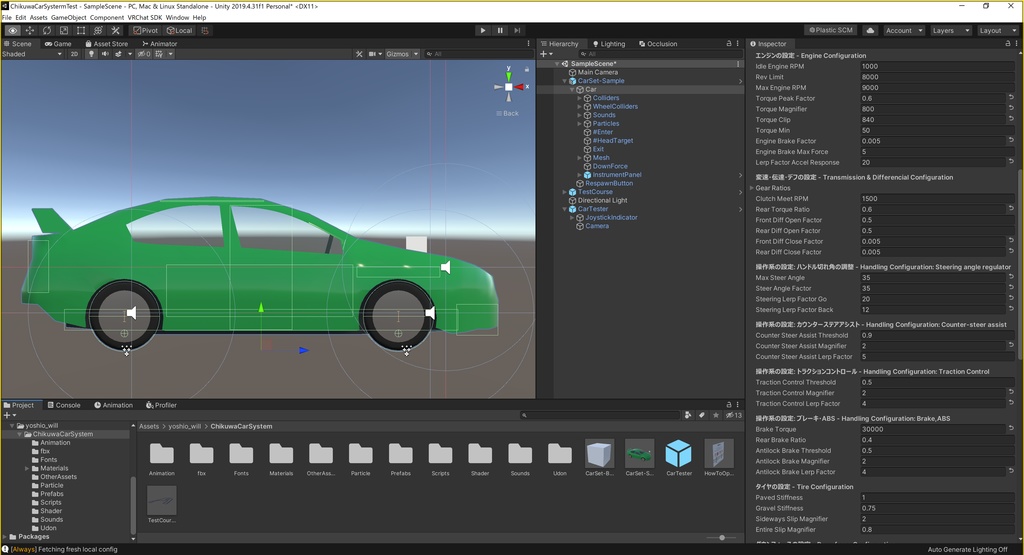Toggle grid snapping icon next to Local

coord(204,30)
